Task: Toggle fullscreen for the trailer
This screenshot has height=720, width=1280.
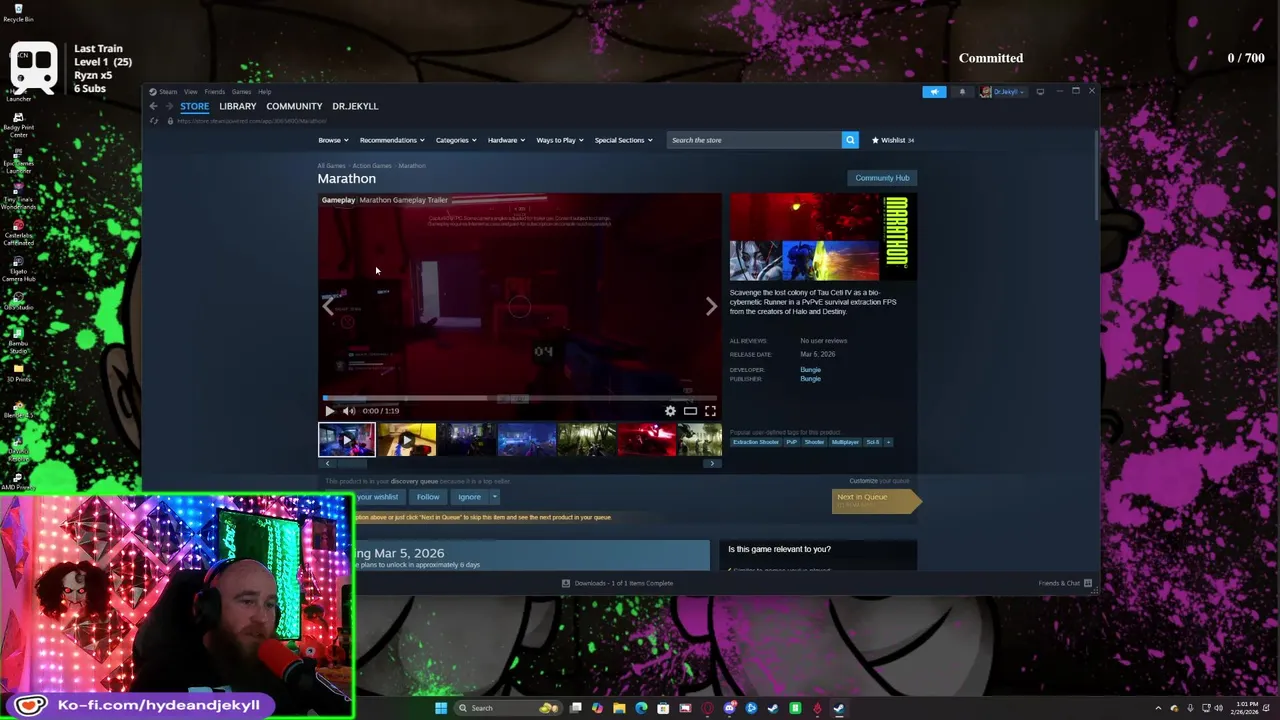Action: click(710, 411)
